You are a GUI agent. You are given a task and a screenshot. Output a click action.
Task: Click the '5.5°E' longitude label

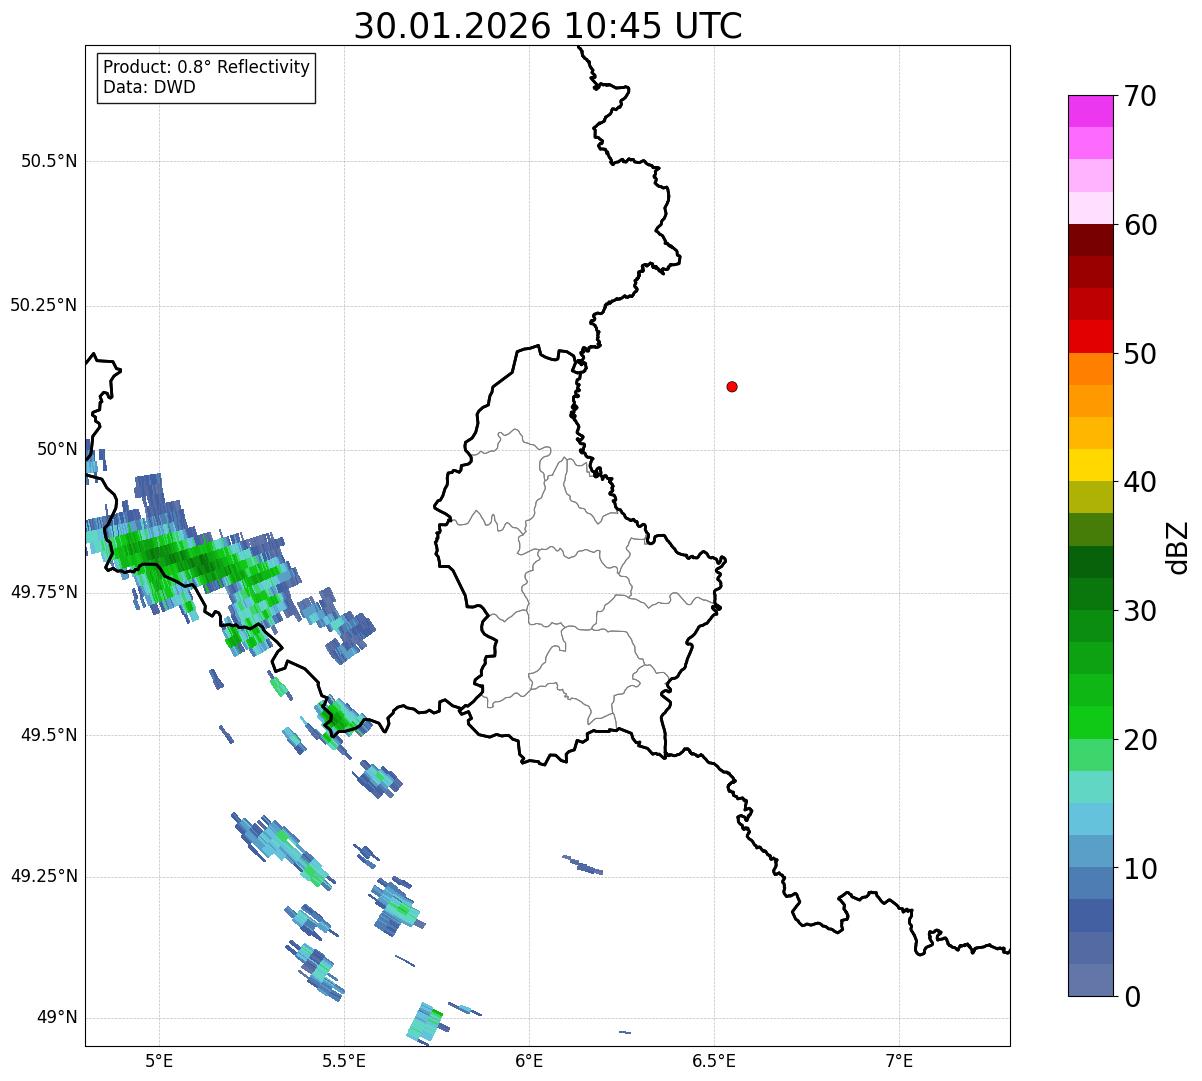point(344,1060)
